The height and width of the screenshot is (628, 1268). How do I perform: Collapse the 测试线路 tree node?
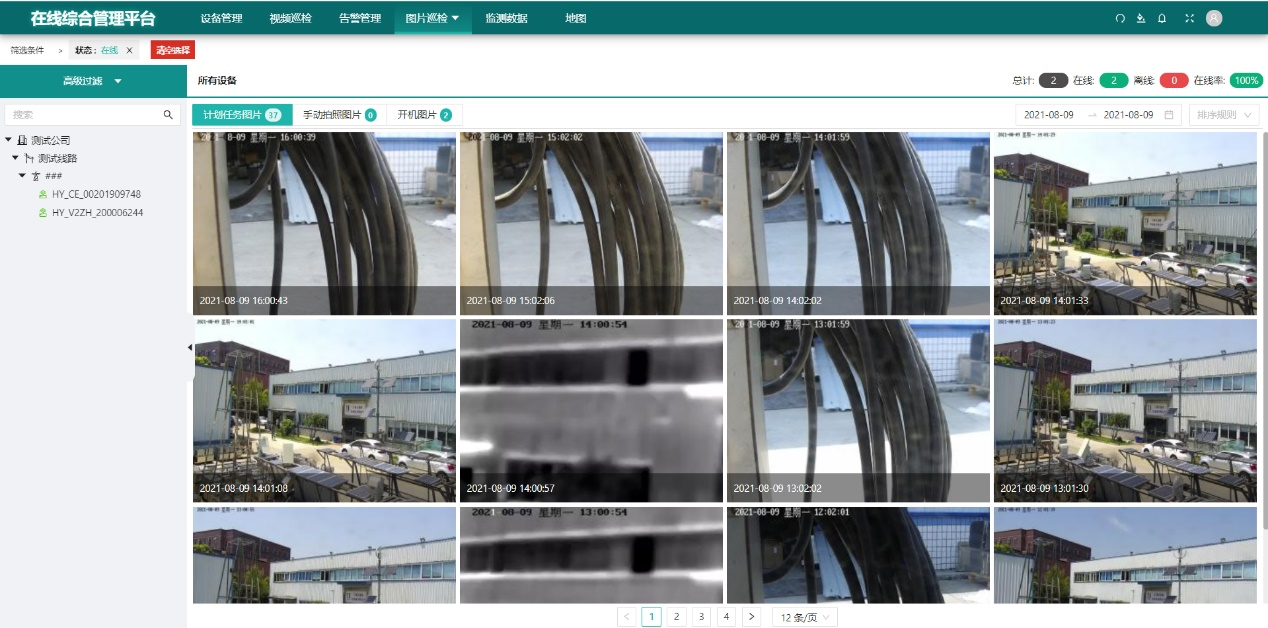16,158
